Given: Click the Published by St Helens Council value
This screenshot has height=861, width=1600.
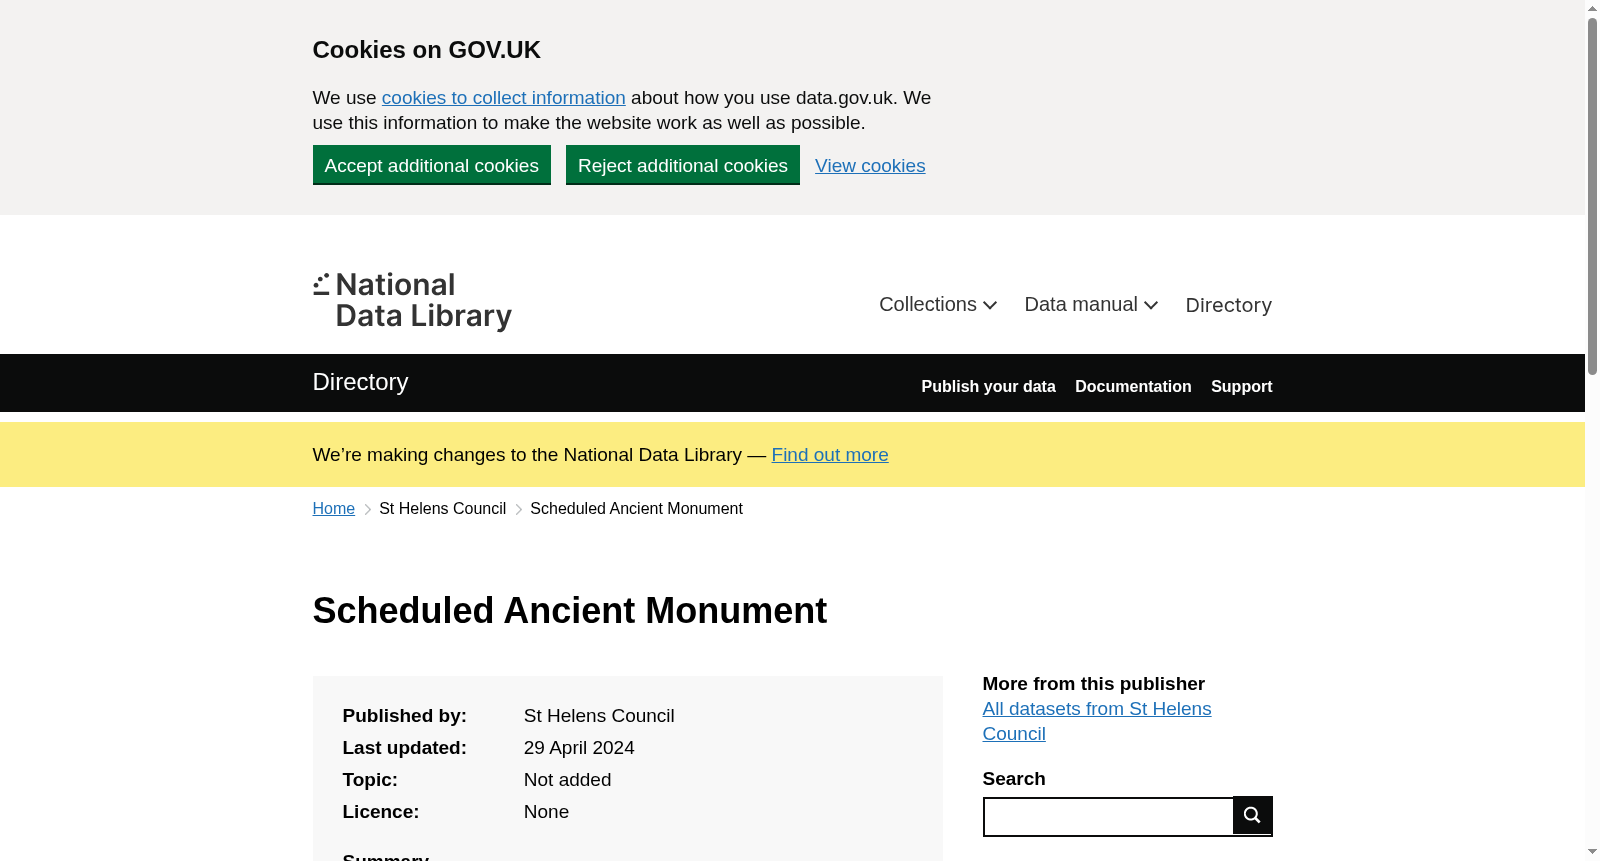Looking at the screenshot, I should click(x=599, y=716).
